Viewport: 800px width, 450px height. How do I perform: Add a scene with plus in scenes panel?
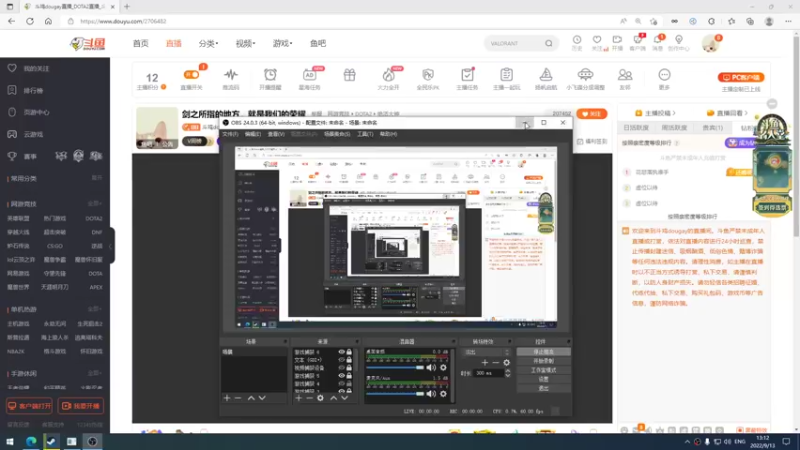[227, 398]
